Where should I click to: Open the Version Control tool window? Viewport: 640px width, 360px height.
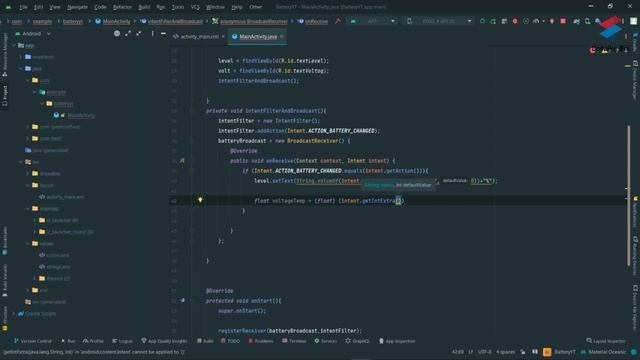[x=33, y=341]
